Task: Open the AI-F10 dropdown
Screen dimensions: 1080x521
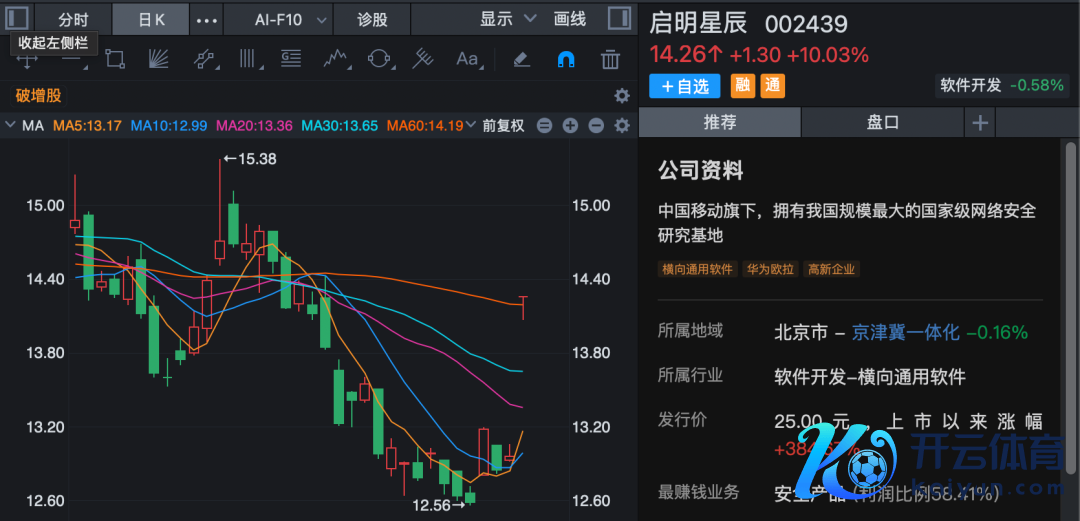Action: pos(291,19)
